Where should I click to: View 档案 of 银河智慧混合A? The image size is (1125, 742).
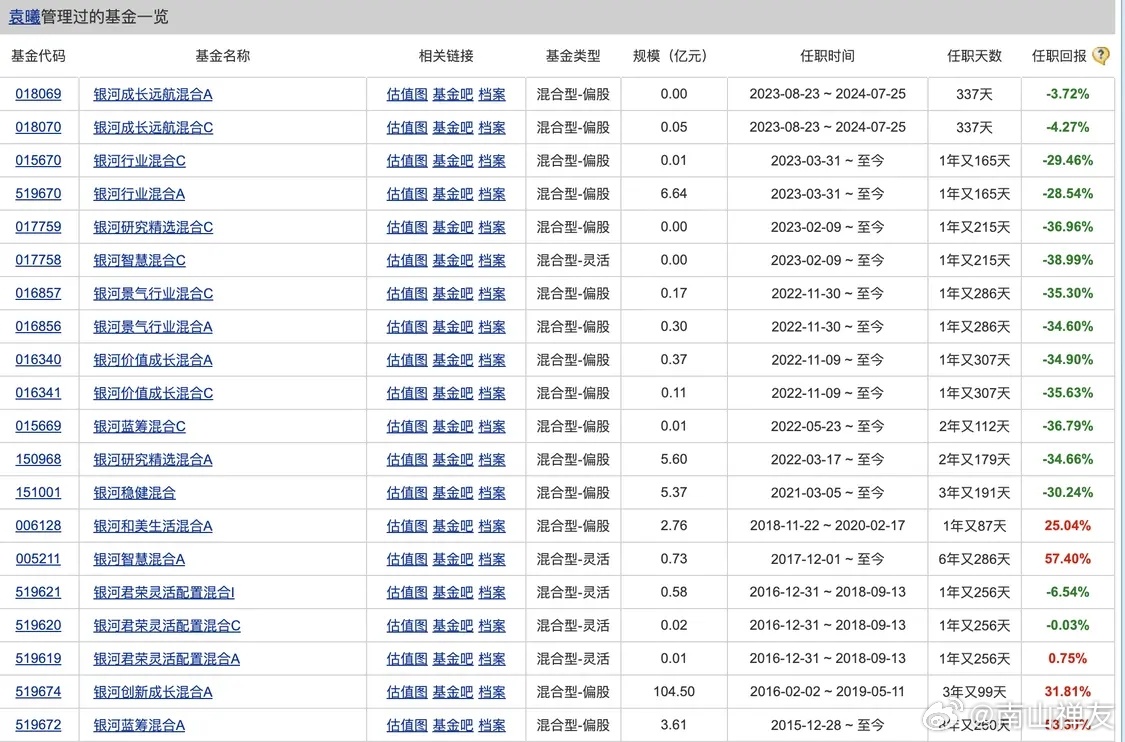pos(491,559)
